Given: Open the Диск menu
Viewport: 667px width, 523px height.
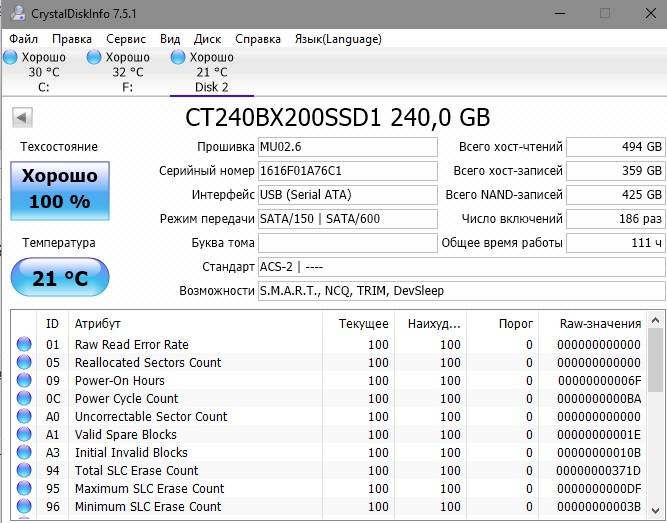Looking at the screenshot, I should click(207, 39).
